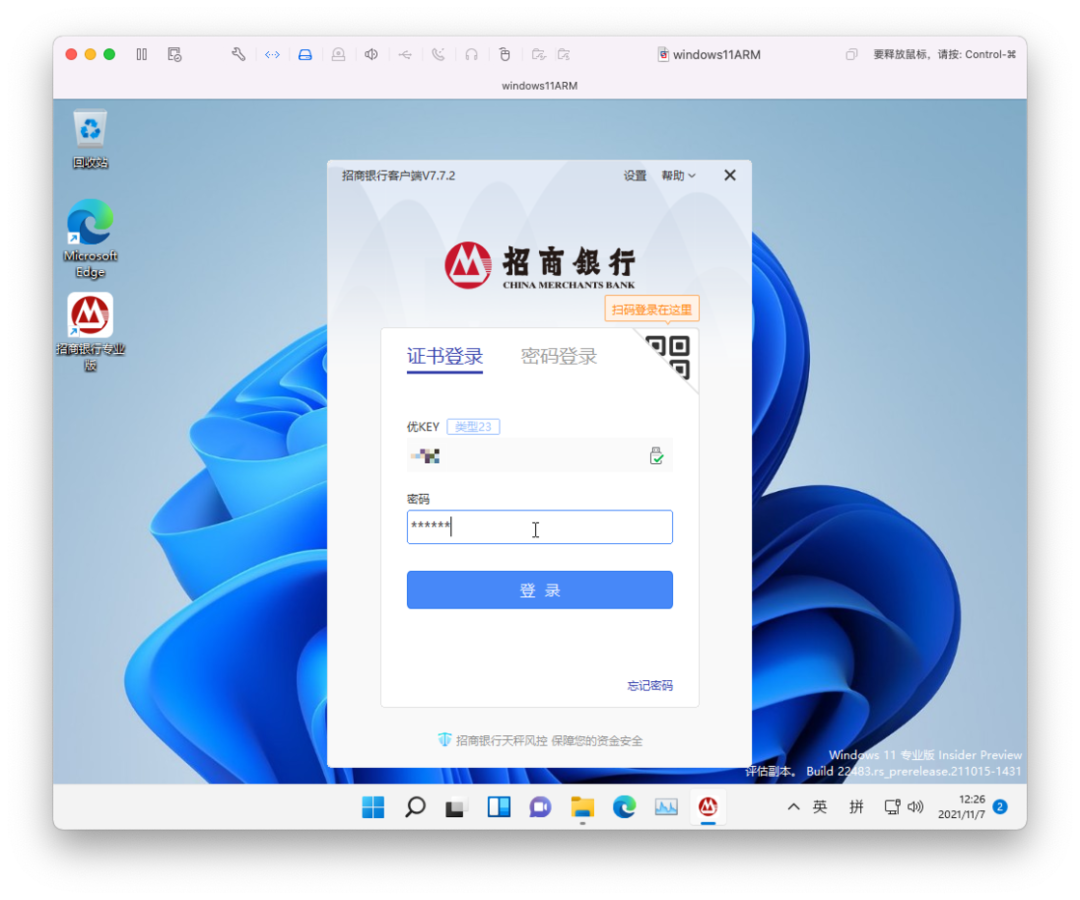Click the VM pause icon in toolbar
1080x900 pixels.
(142, 54)
